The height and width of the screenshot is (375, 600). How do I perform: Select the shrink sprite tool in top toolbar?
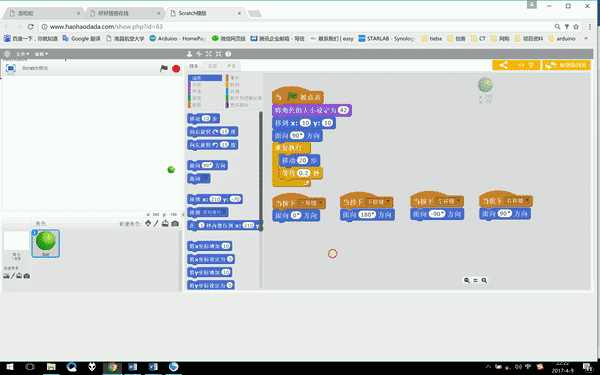click(x=218, y=54)
